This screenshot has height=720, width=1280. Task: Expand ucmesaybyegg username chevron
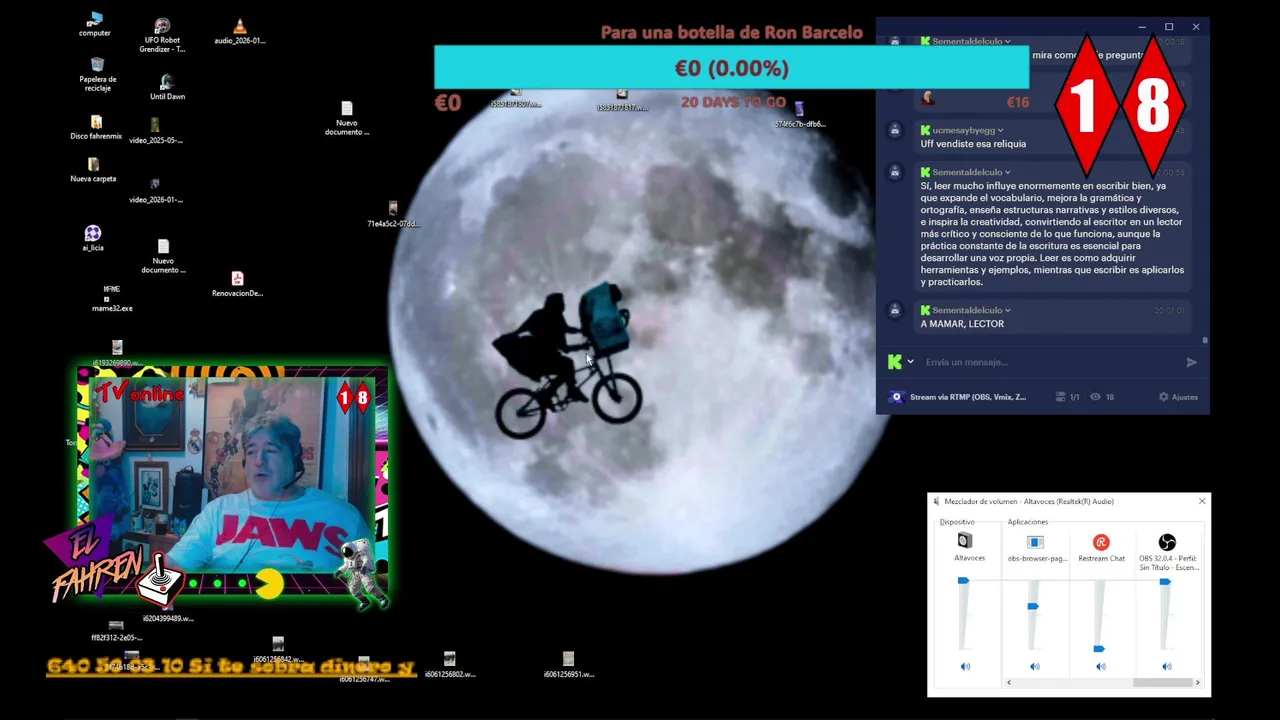click(1000, 130)
